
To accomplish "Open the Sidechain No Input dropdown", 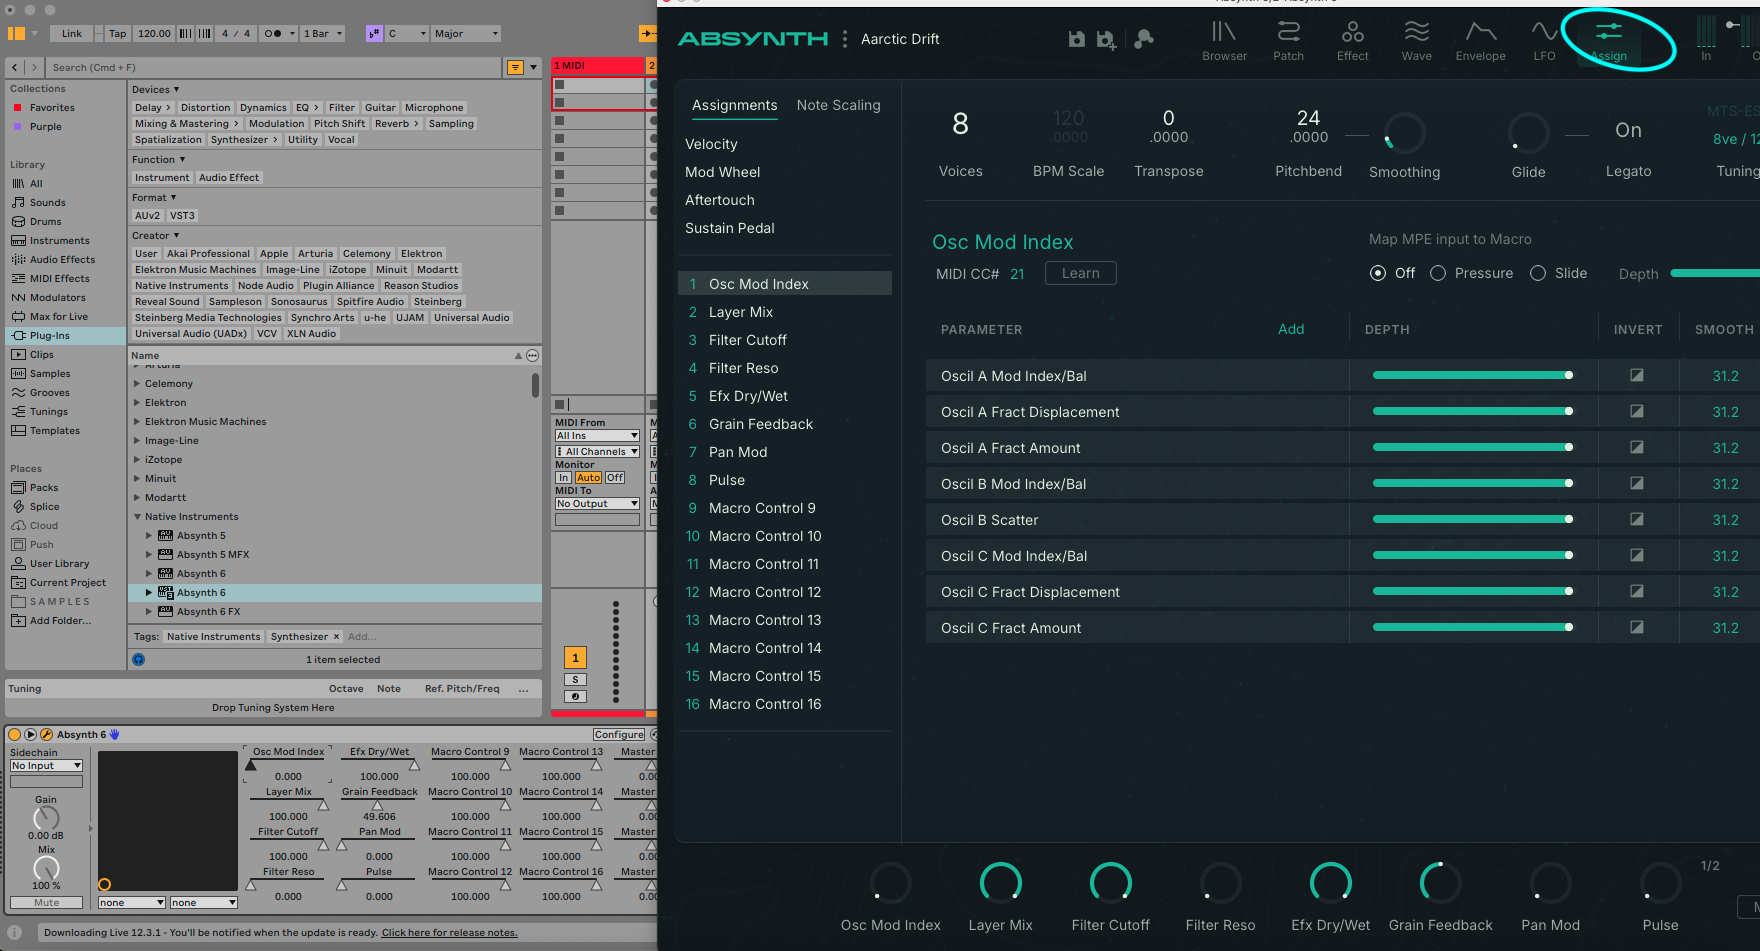I will pyautogui.click(x=46, y=766).
